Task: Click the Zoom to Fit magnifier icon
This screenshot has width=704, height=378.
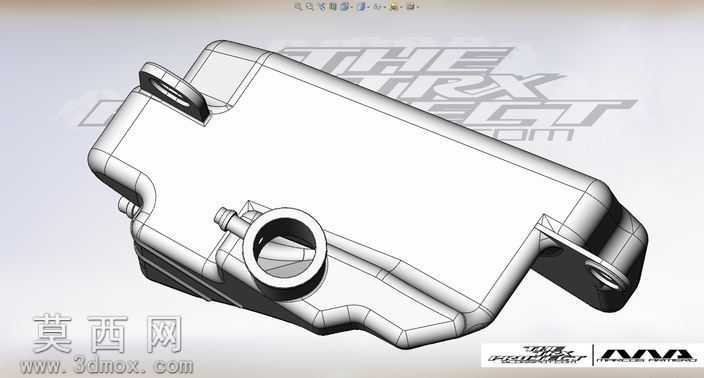Action: click(298, 6)
